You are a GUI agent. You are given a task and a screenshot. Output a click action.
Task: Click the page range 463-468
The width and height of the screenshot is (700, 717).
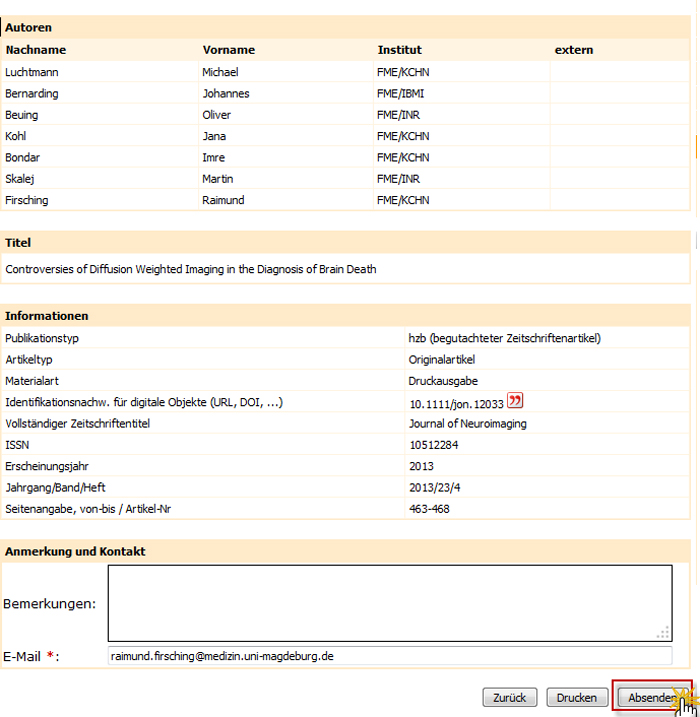pos(431,509)
